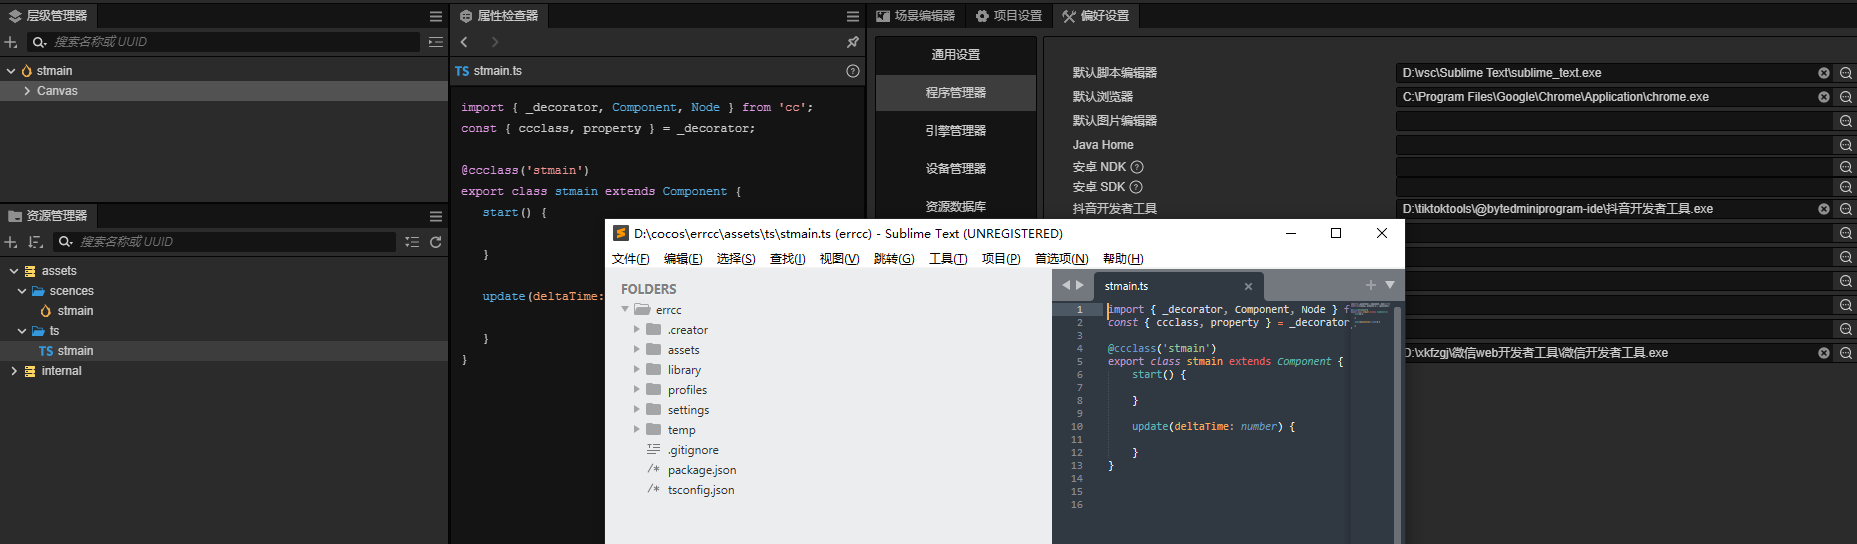Browse for the default script editor path
Screen dimensions: 1857x544
[1846, 73]
